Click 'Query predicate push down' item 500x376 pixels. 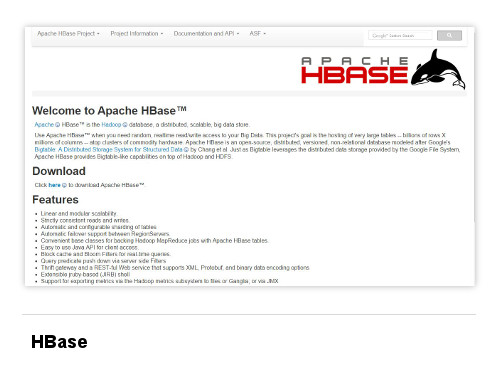click(x=103, y=261)
